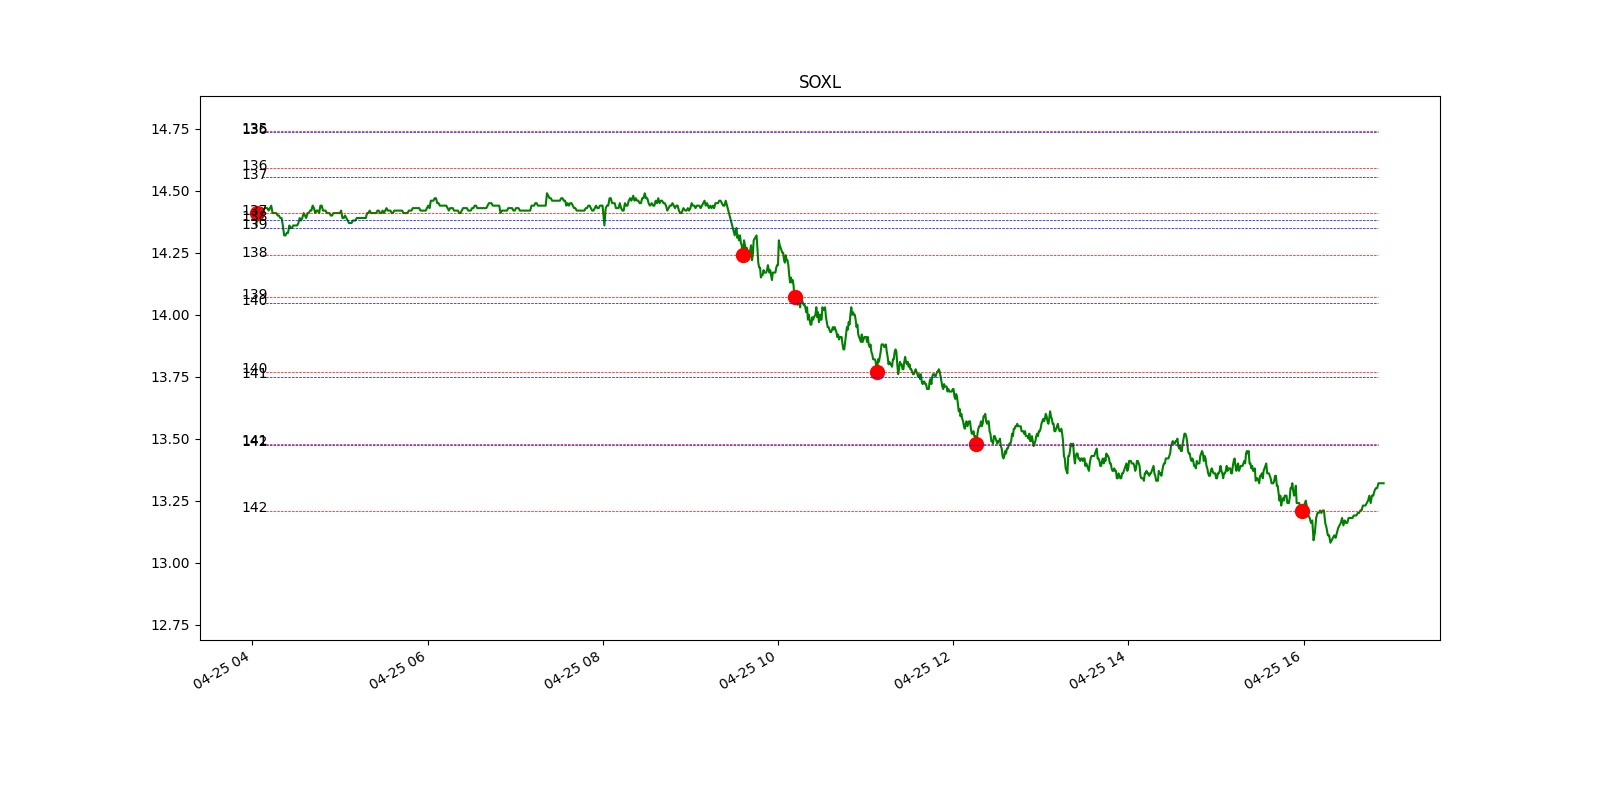Click the 04-25 14 x-axis label
The height and width of the screenshot is (800, 1600).
pos(1097,669)
